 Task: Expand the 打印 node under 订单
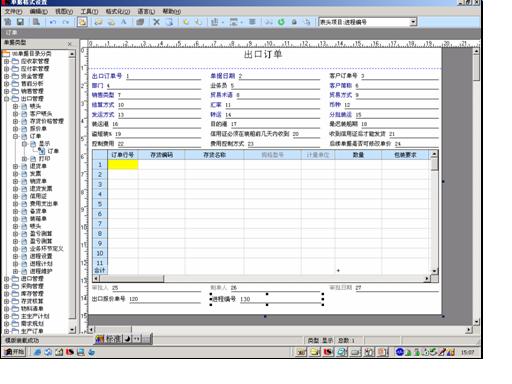(24, 159)
